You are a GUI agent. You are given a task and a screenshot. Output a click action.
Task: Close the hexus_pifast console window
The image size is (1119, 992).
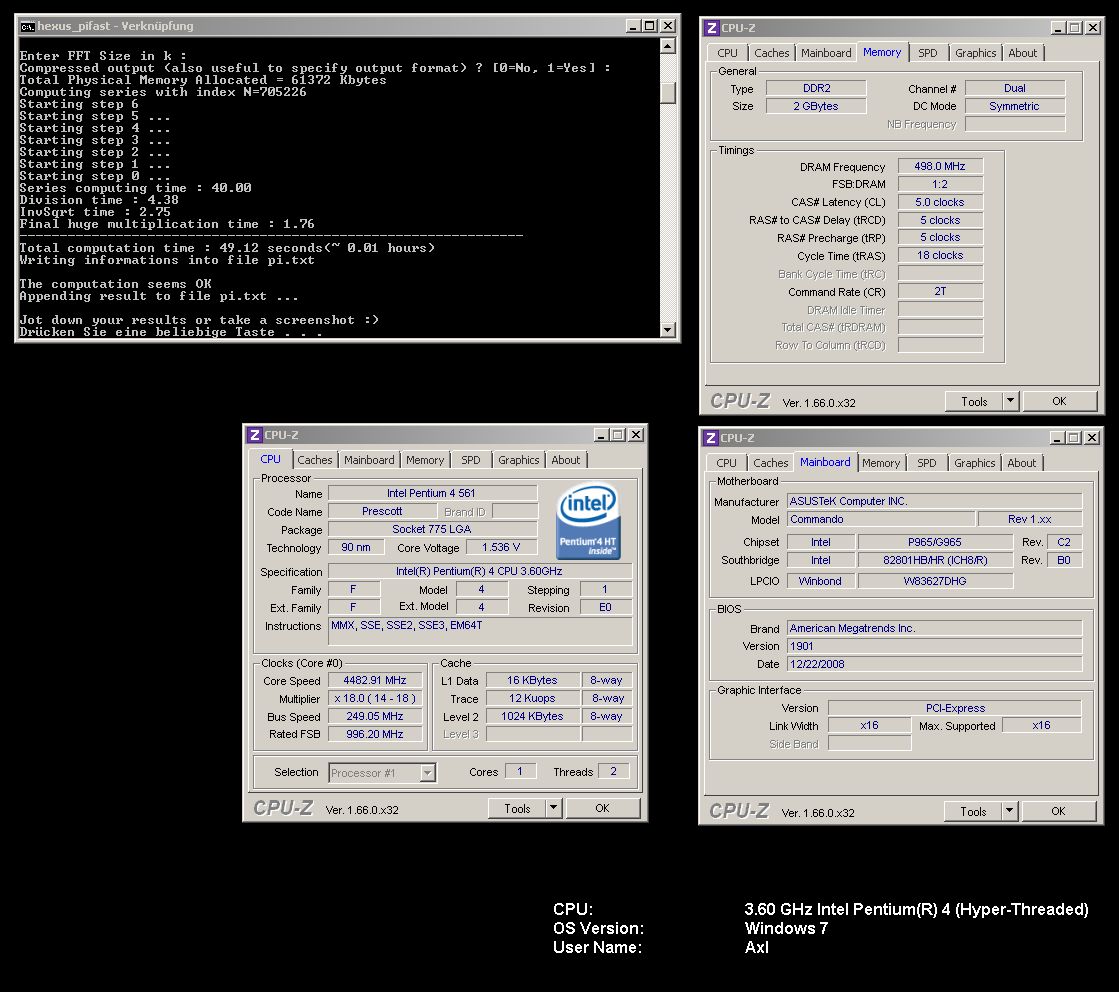pyautogui.click(x=667, y=26)
